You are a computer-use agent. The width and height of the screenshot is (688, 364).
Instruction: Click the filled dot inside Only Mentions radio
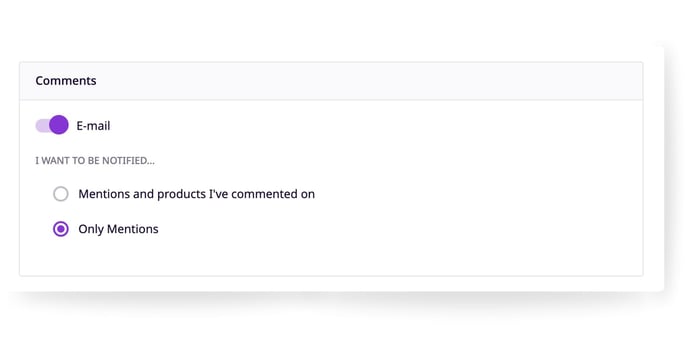click(x=61, y=229)
